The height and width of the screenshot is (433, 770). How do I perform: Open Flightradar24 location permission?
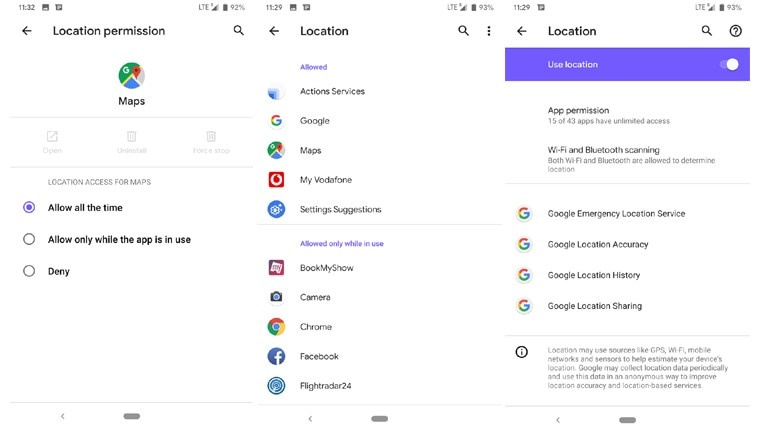point(379,386)
